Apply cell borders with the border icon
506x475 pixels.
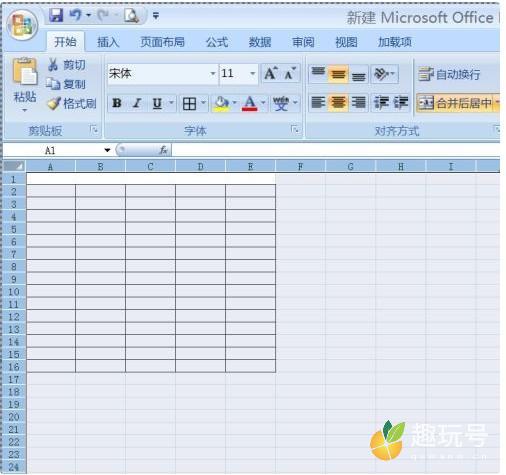coord(189,104)
